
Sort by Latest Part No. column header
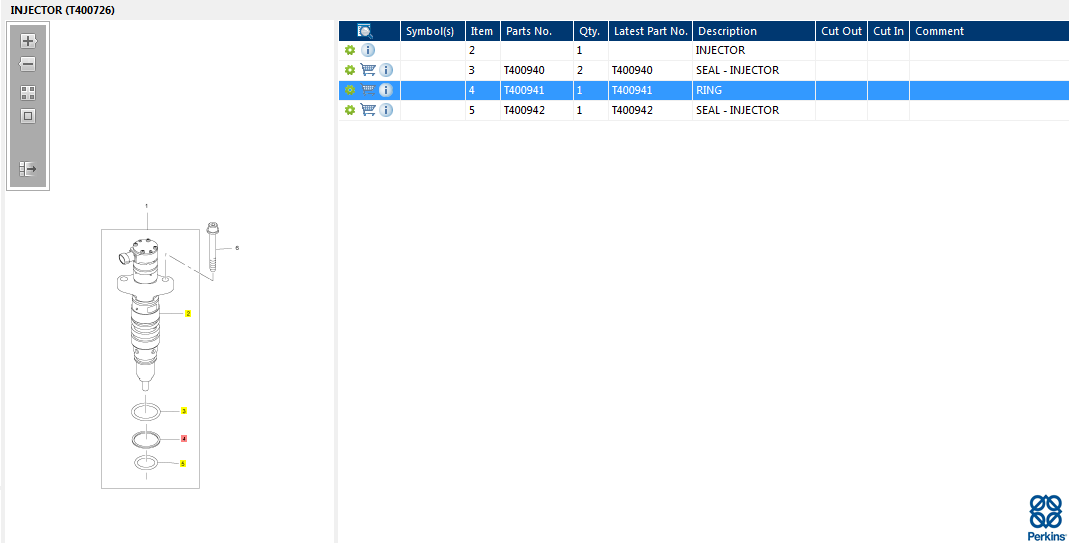(650, 31)
